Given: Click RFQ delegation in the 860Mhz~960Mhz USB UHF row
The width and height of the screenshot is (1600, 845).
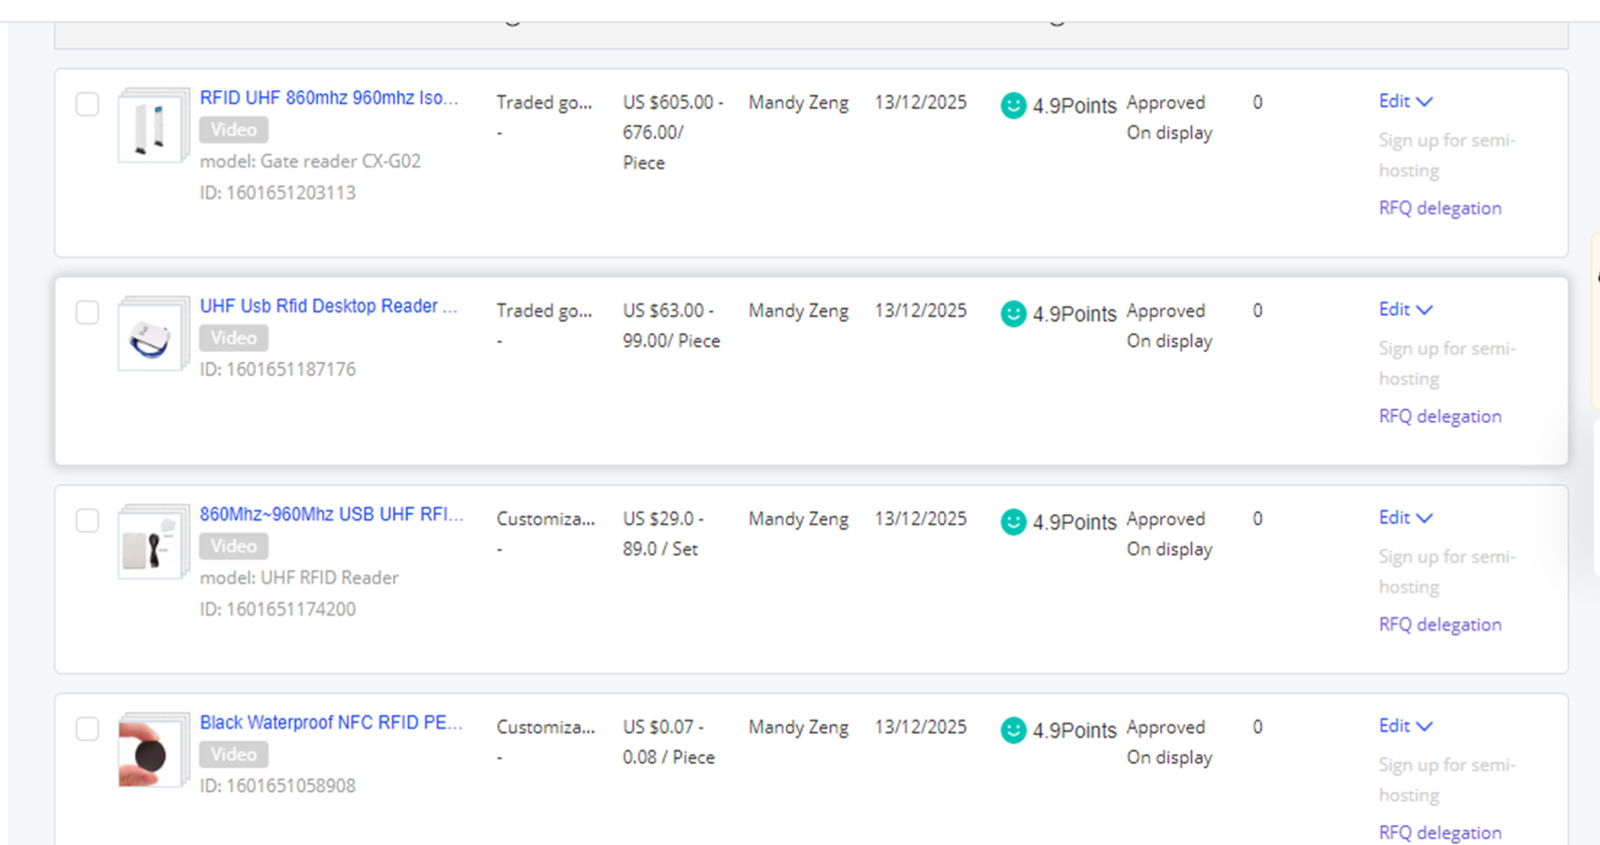Looking at the screenshot, I should pos(1440,624).
